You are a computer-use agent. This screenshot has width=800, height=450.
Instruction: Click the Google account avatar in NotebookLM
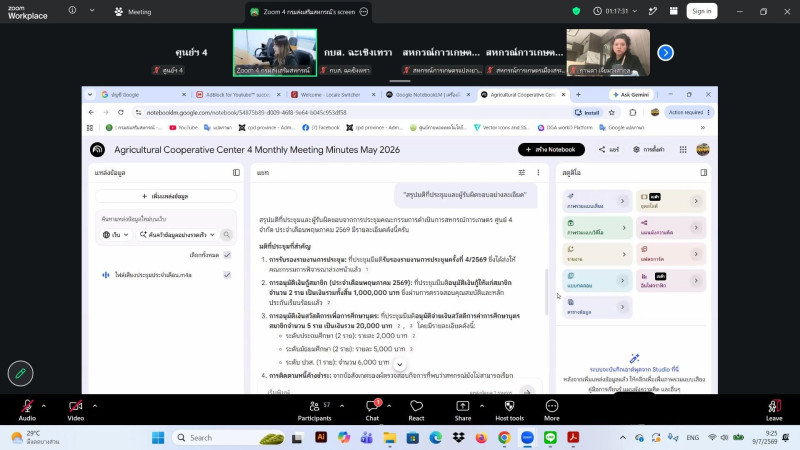tap(703, 149)
